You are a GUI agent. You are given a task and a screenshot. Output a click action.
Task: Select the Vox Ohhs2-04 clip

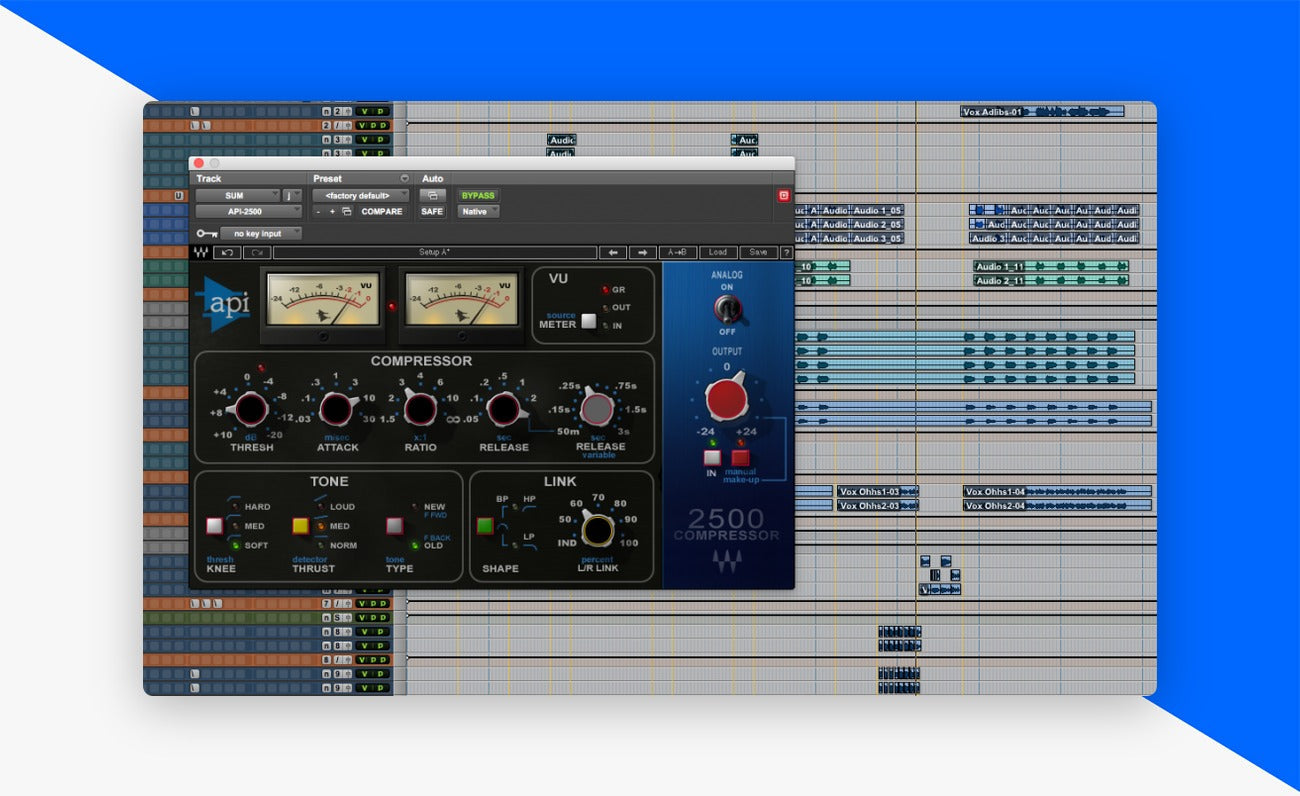pyautogui.click(x=1057, y=505)
